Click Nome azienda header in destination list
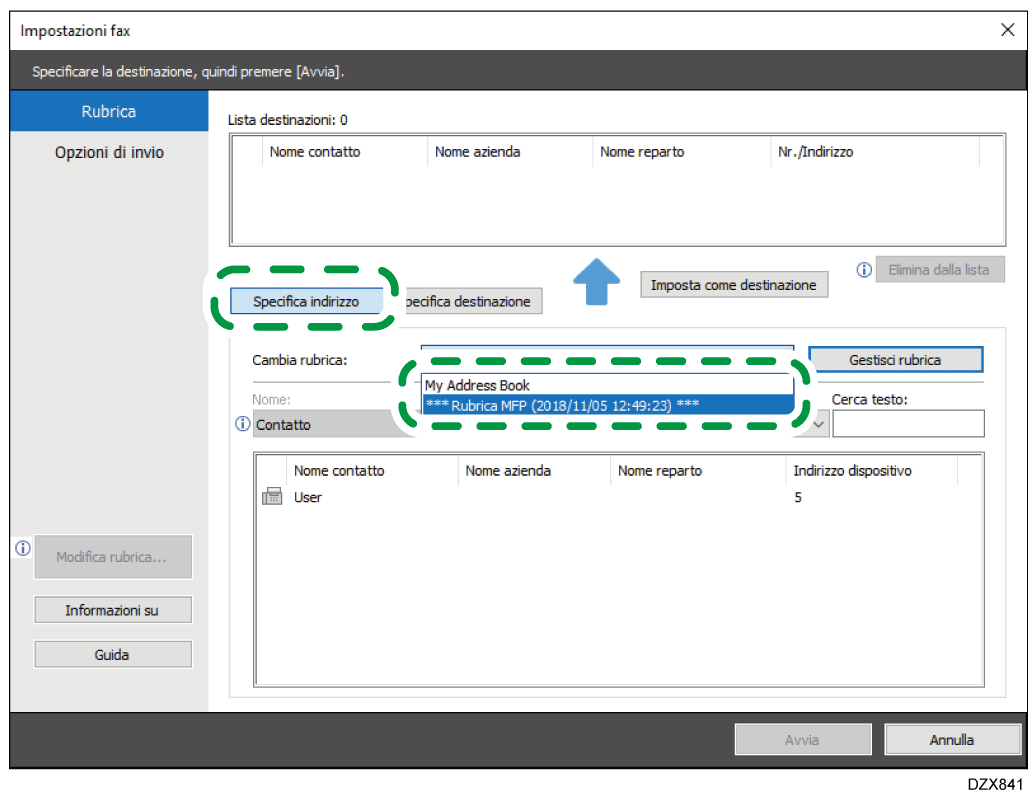1028x796 pixels. tap(510, 151)
